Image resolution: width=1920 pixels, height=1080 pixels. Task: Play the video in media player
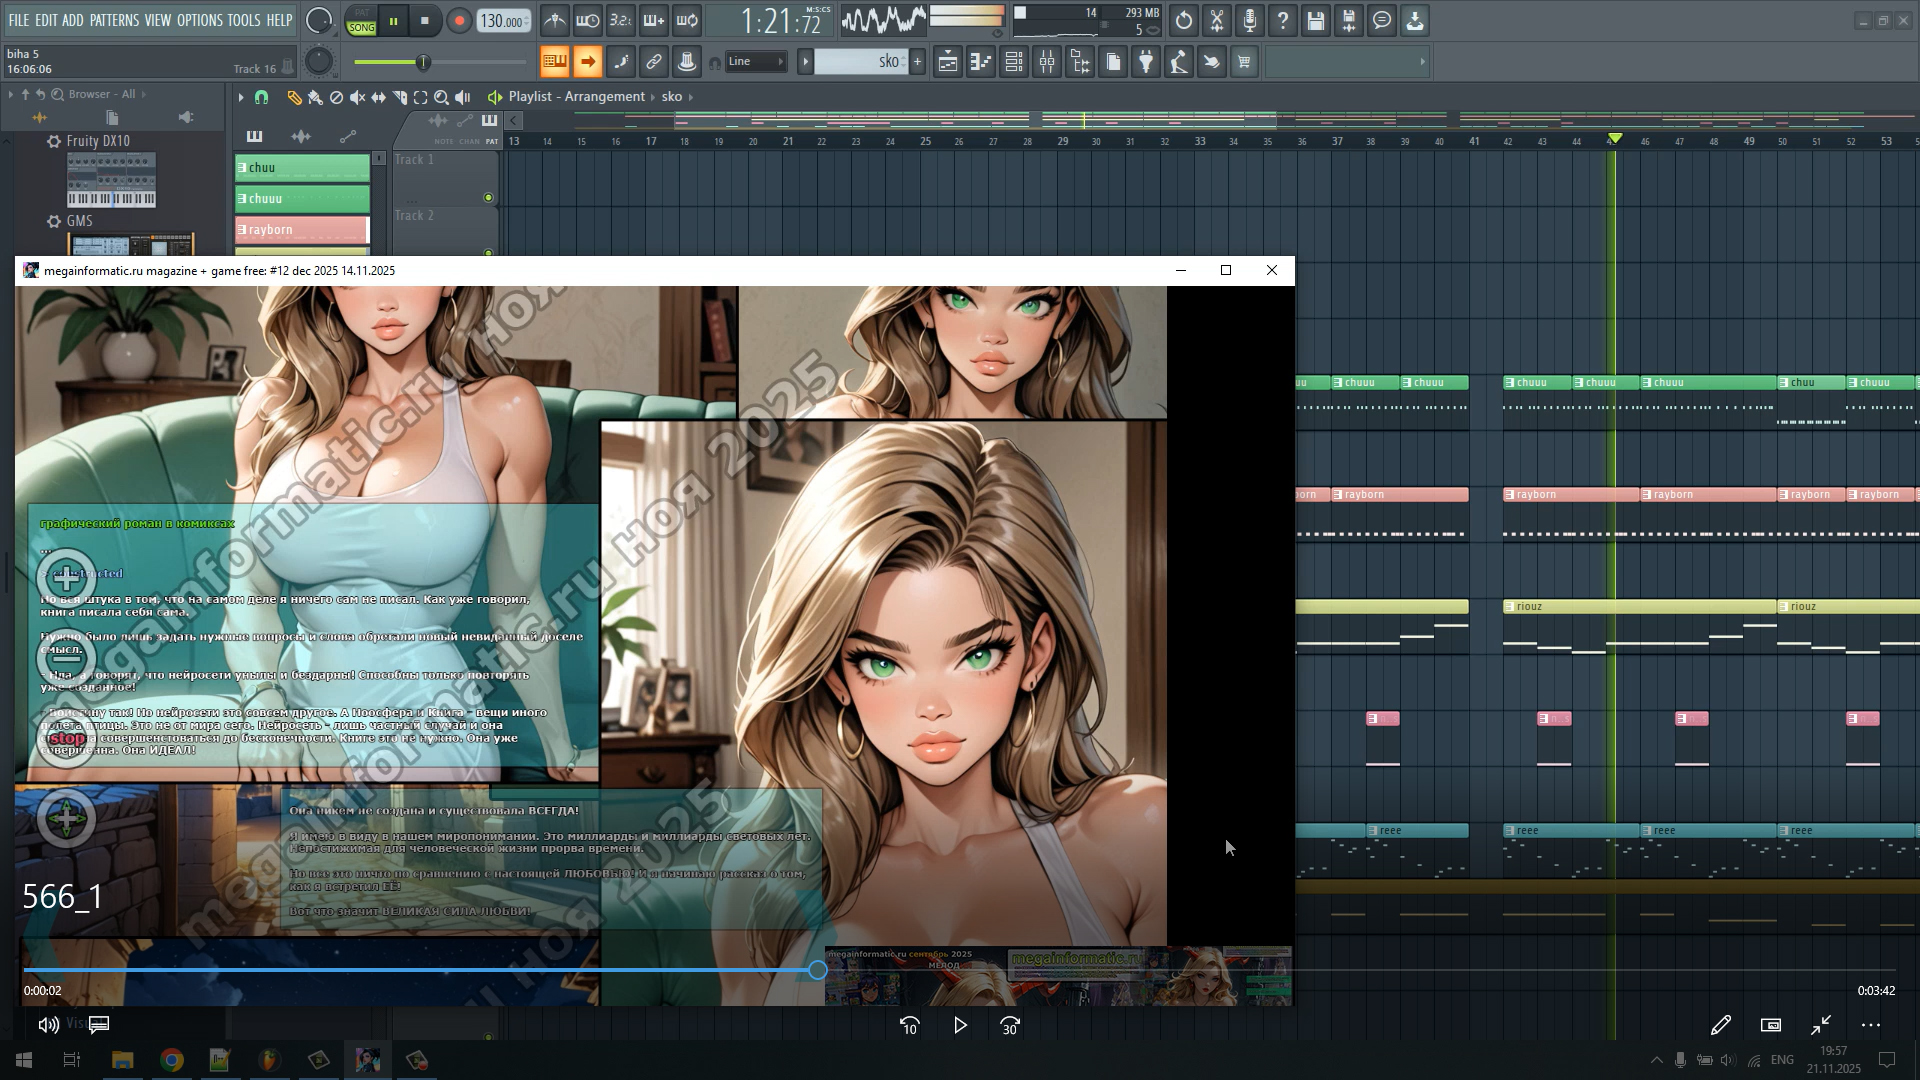960,1026
